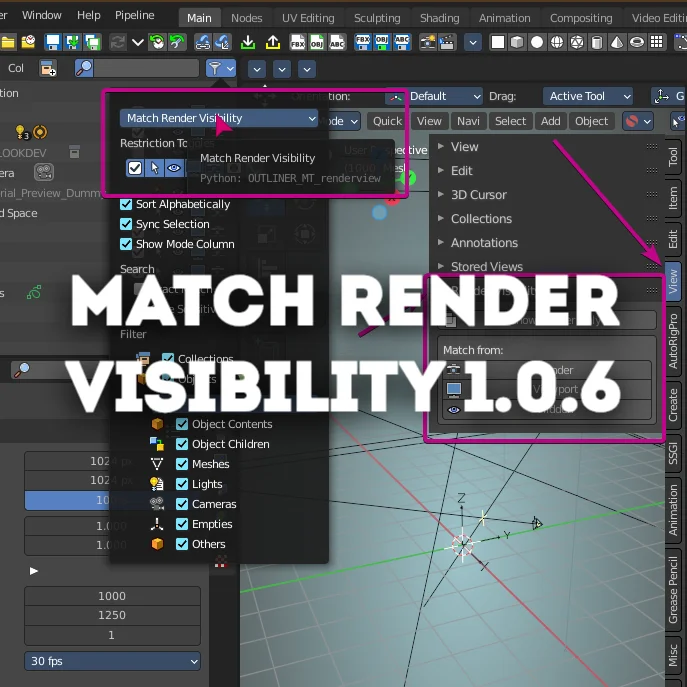Switch to the Sculpting workspace tab
Viewport: 687px width, 687px height.
tap(376, 18)
